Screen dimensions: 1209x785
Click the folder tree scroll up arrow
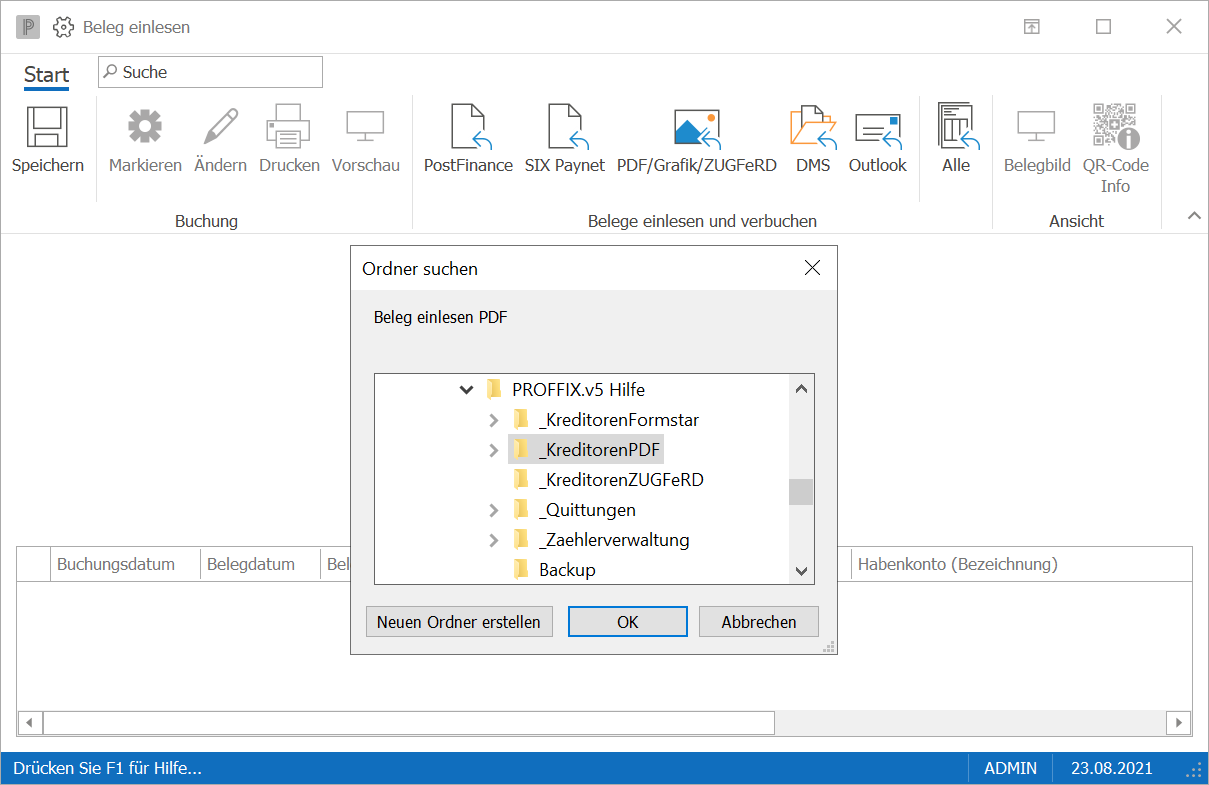click(801, 389)
